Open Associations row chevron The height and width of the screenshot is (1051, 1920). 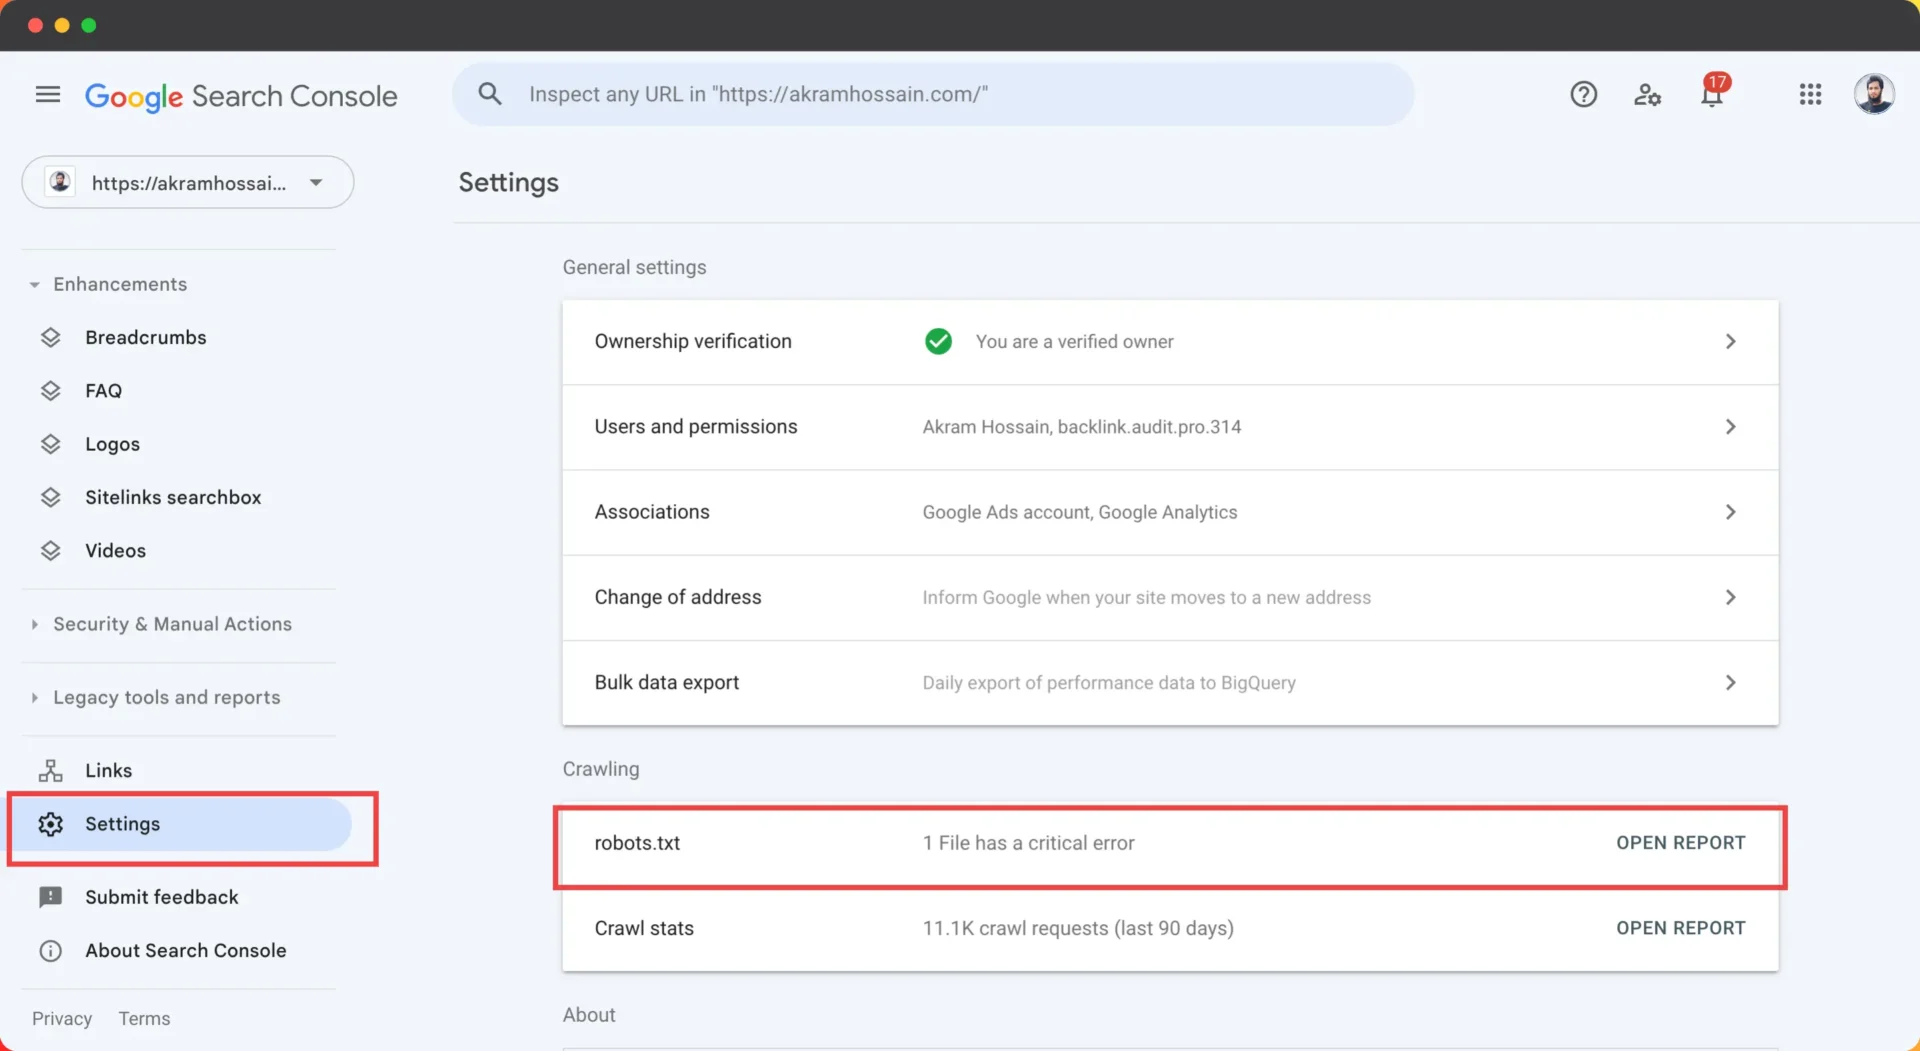pos(1730,512)
